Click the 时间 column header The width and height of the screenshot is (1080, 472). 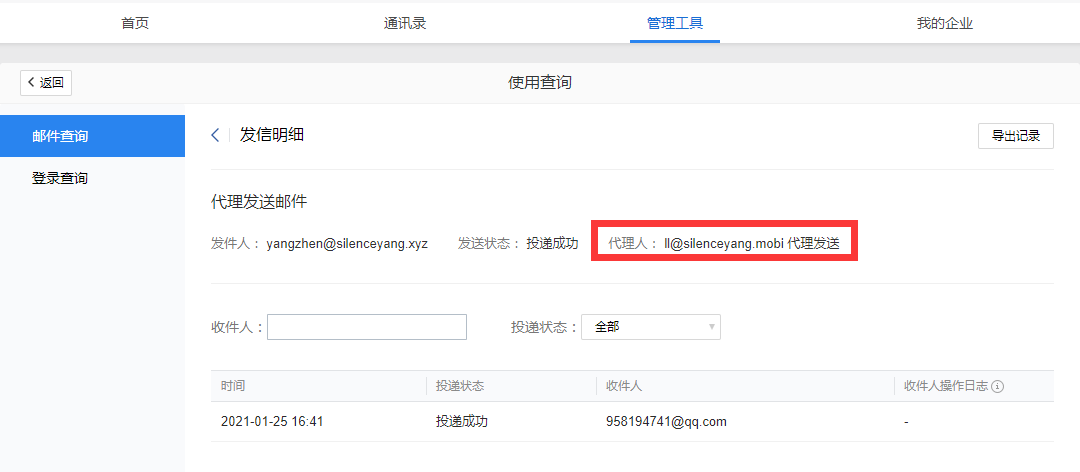[233, 386]
